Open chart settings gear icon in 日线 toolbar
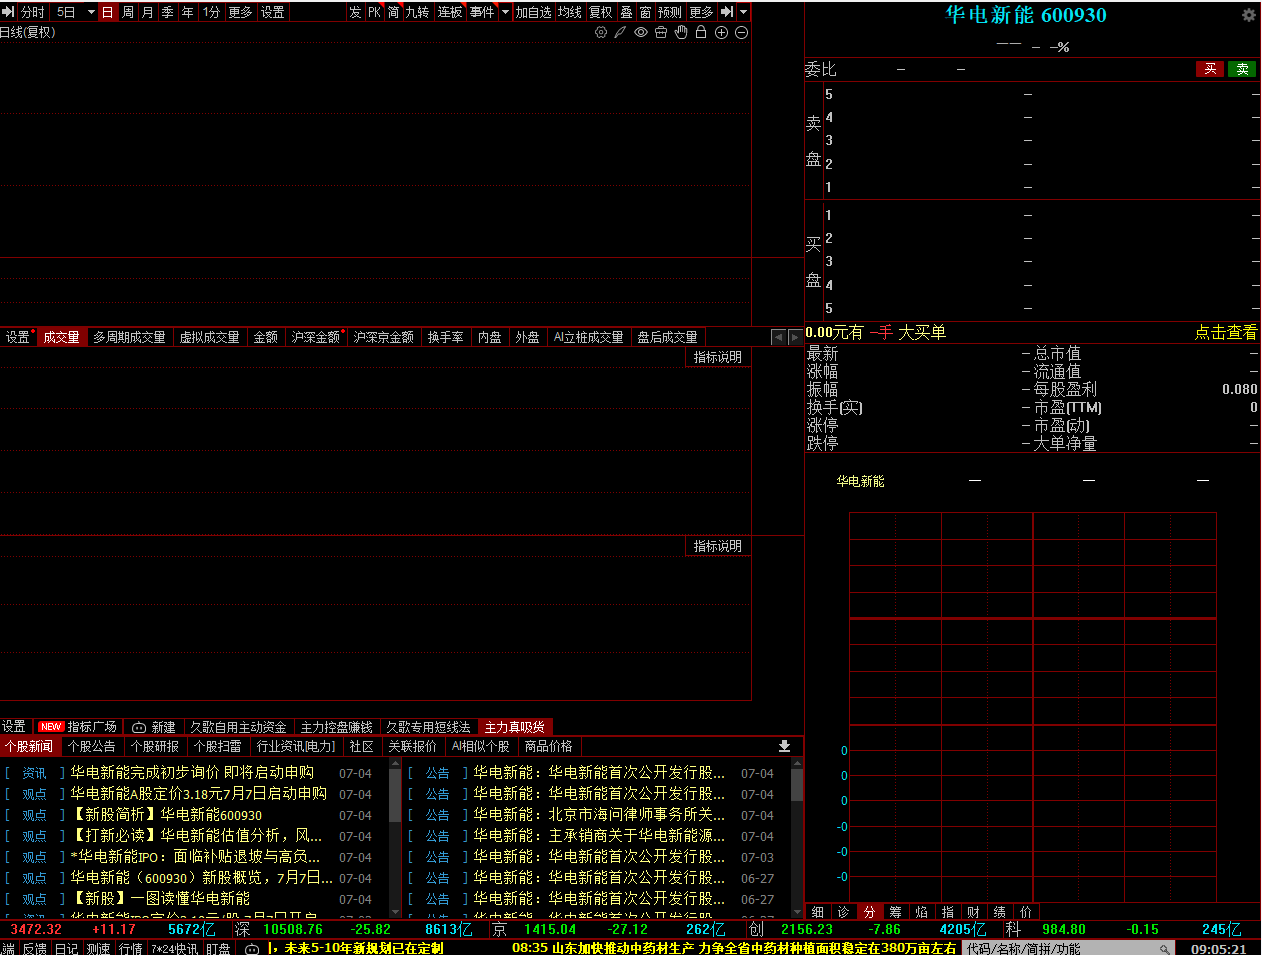This screenshot has width=1262, height=955. point(601,32)
